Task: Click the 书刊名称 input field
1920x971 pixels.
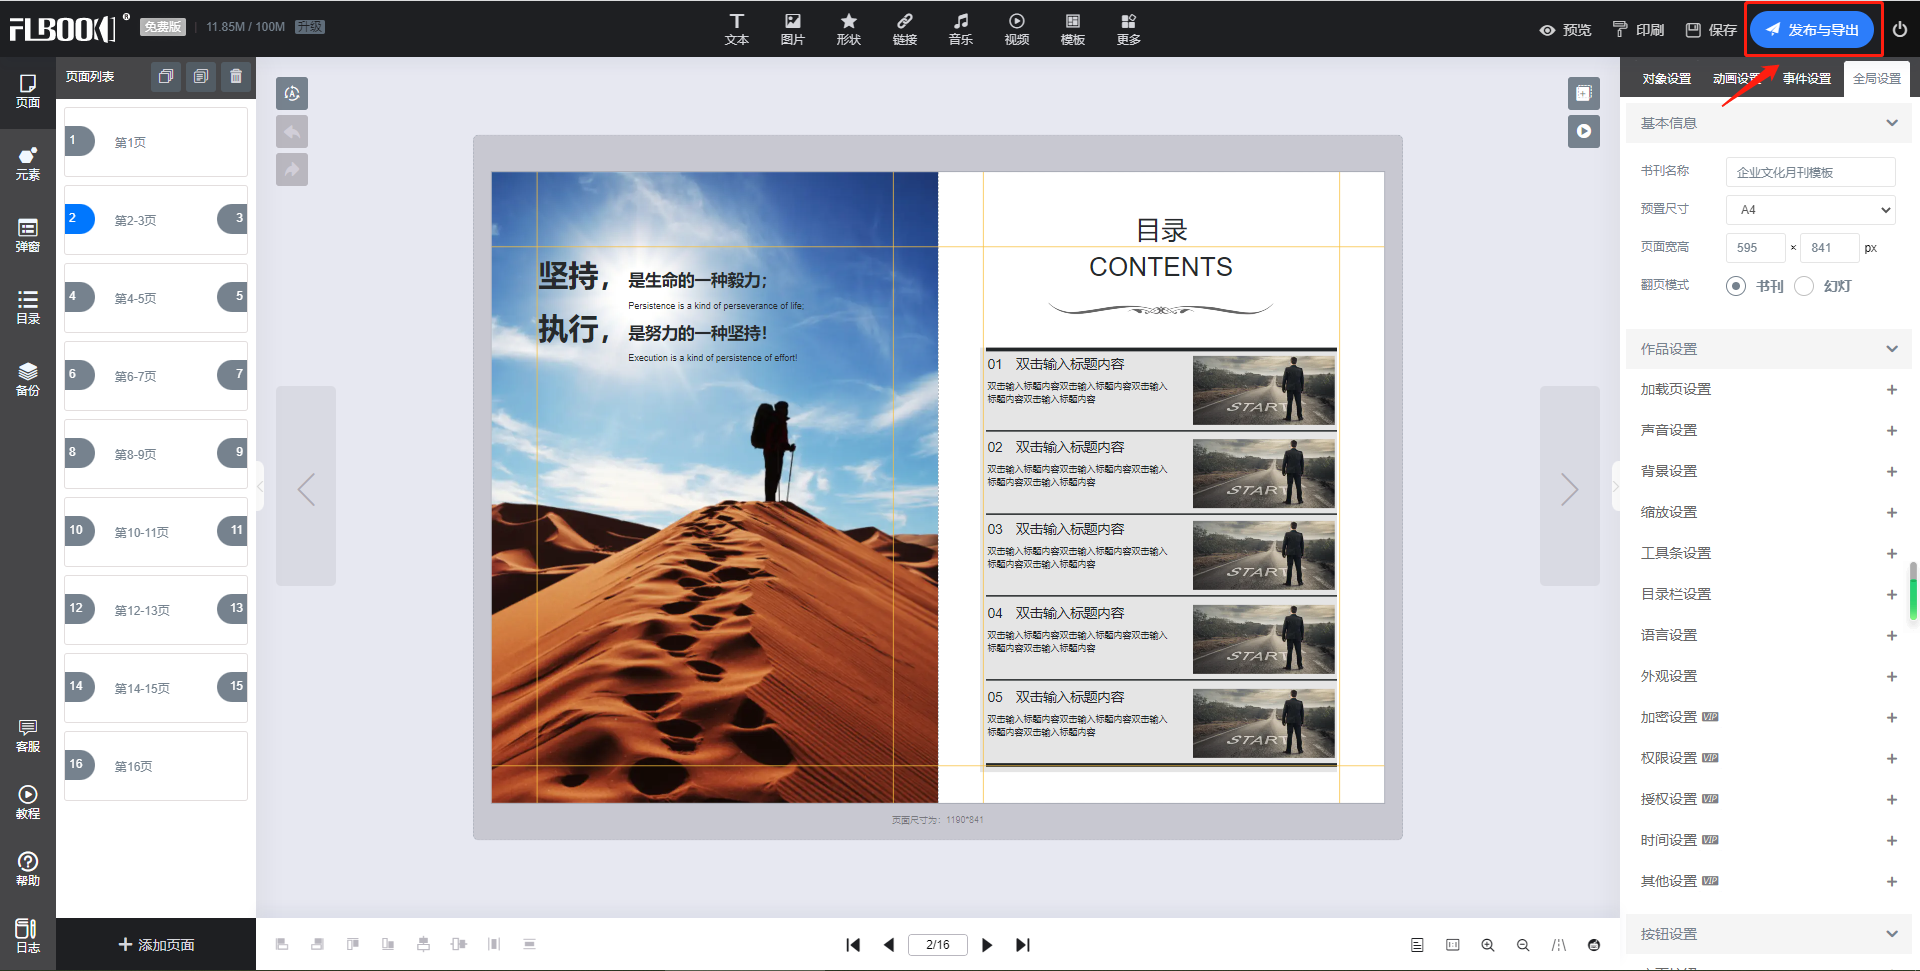Action: tap(1811, 172)
